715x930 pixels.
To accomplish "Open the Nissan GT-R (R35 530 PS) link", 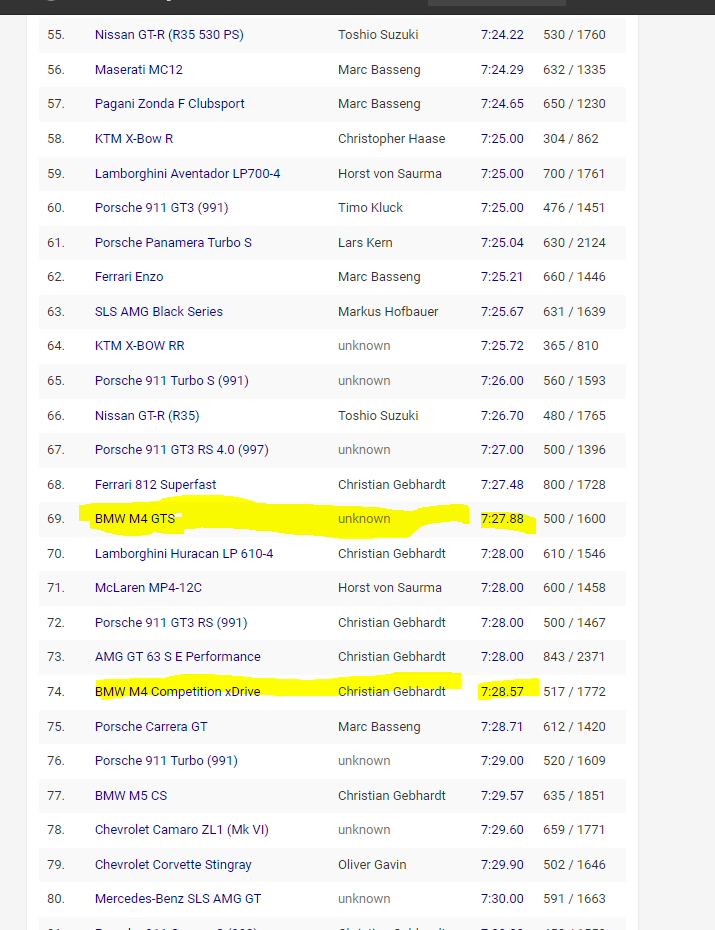I will tap(169, 35).
